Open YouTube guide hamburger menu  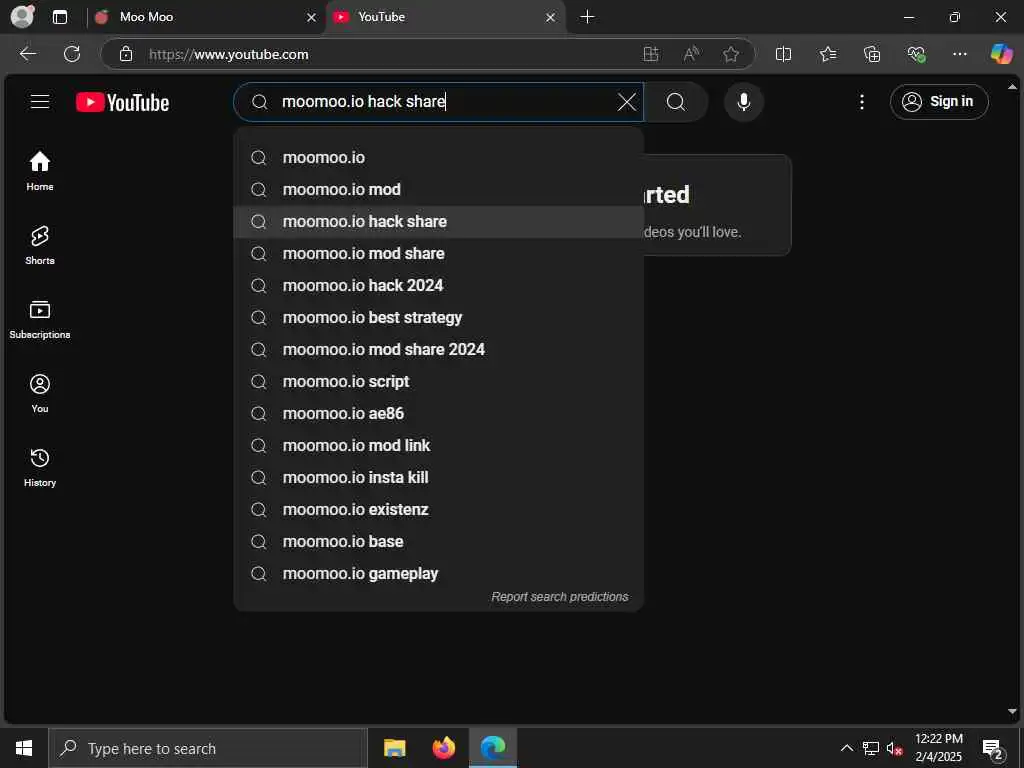[x=40, y=102]
